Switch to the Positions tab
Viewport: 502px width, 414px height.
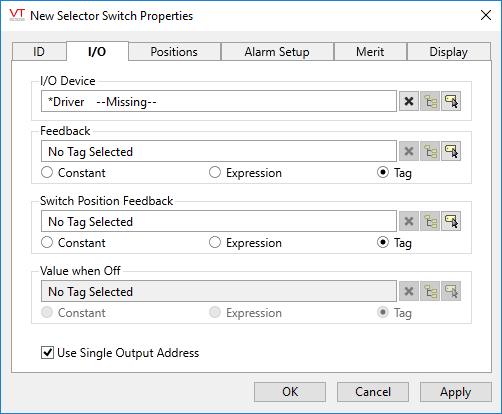(x=174, y=52)
